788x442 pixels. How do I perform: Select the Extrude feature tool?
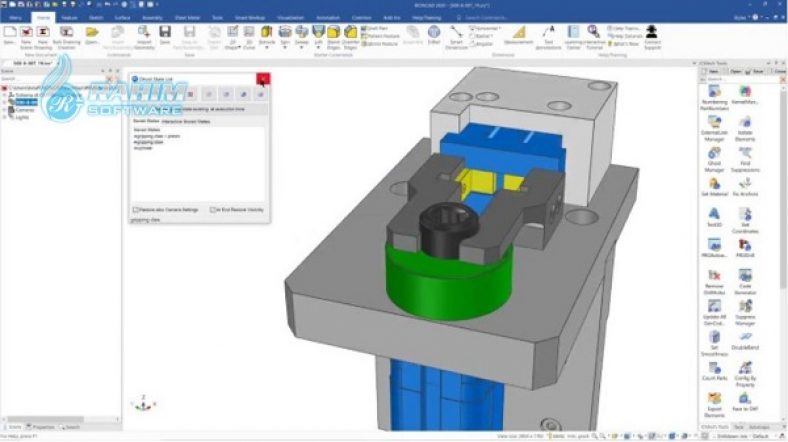267,33
